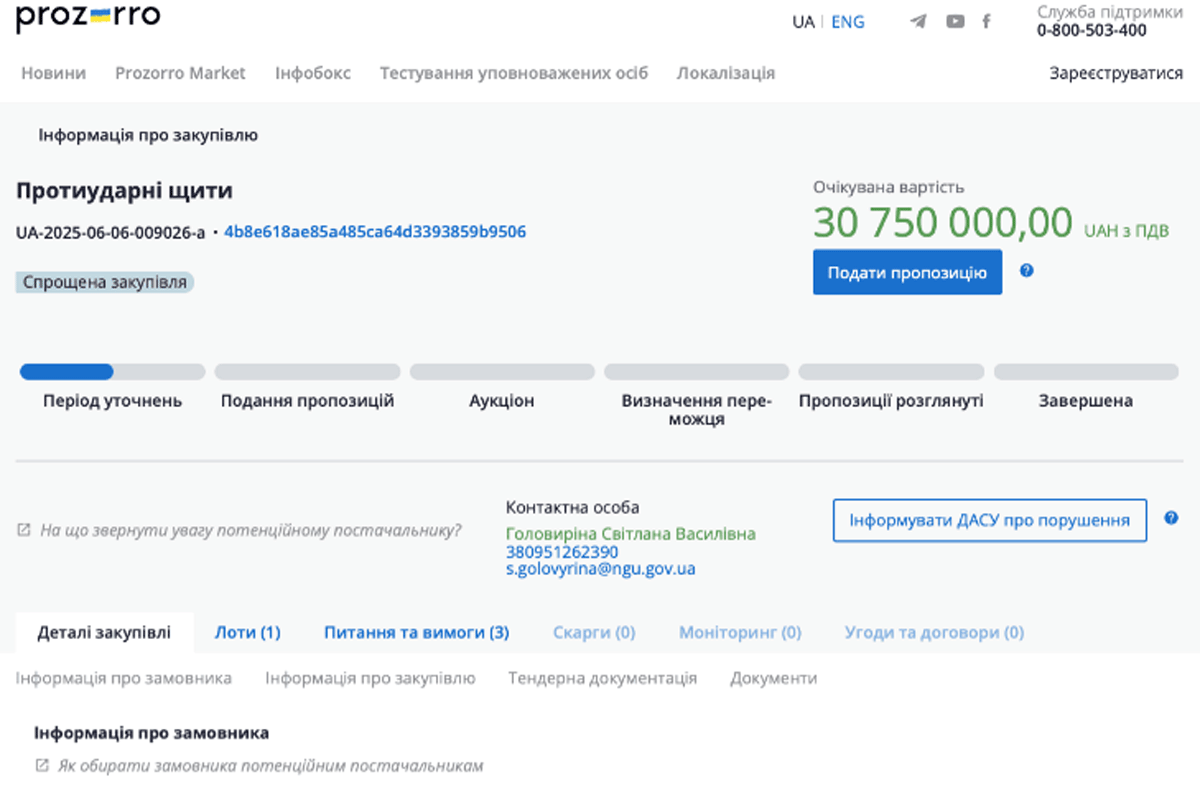
Task: Click the external-link icon before Як обирати замовника
Action: click(x=41, y=765)
